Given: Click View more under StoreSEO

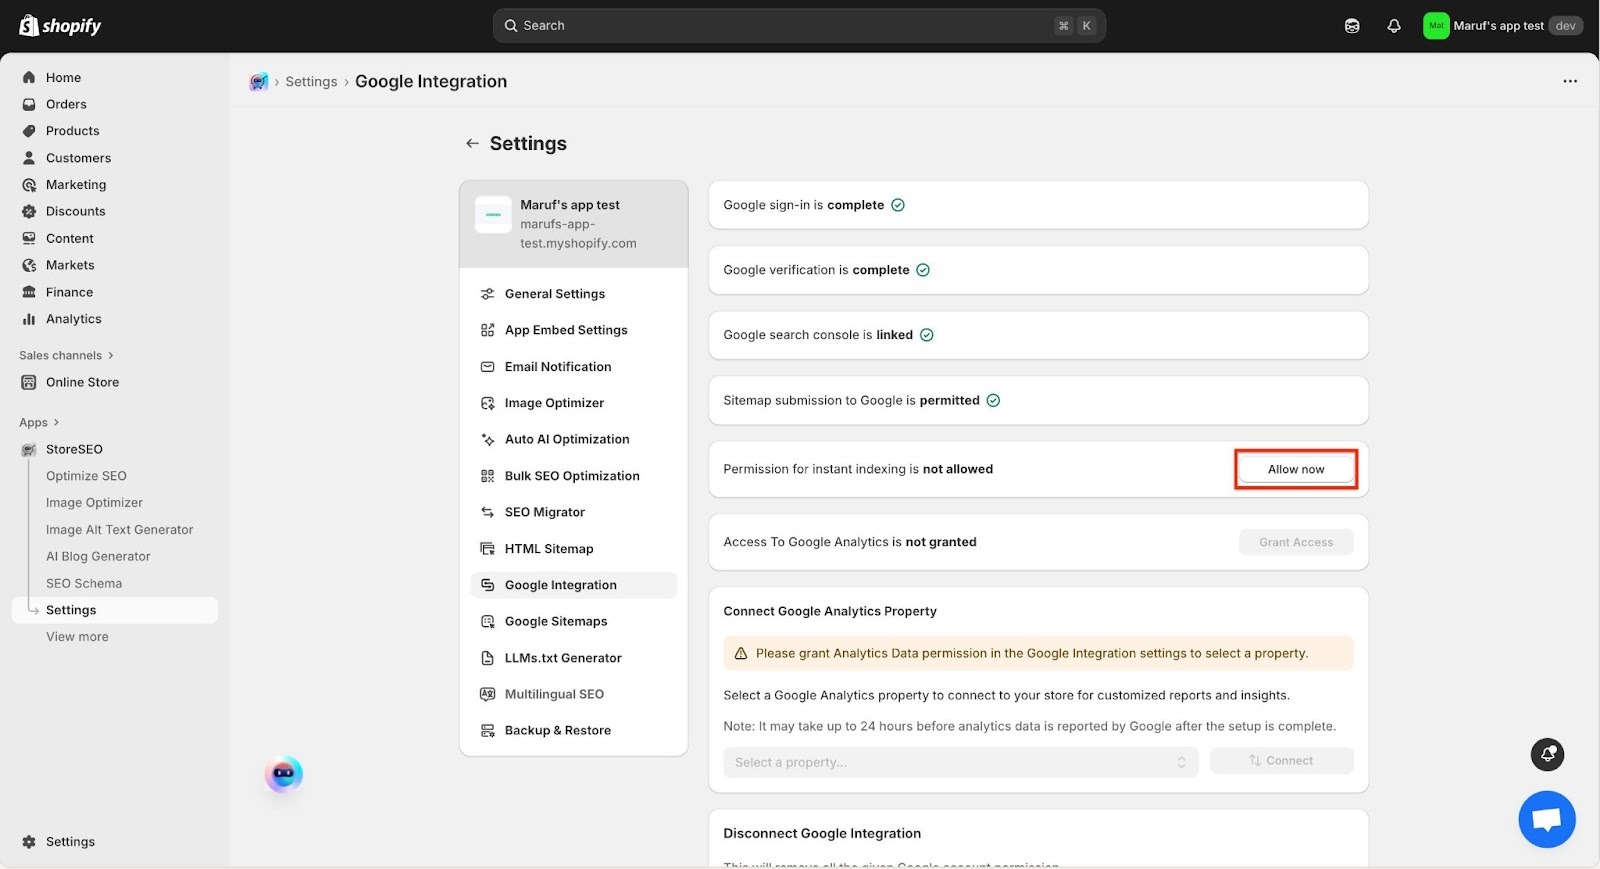Looking at the screenshot, I should pos(77,637).
